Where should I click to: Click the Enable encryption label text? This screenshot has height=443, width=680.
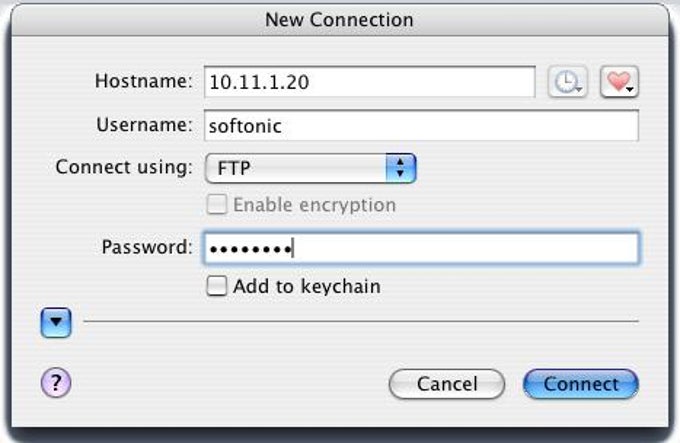315,205
